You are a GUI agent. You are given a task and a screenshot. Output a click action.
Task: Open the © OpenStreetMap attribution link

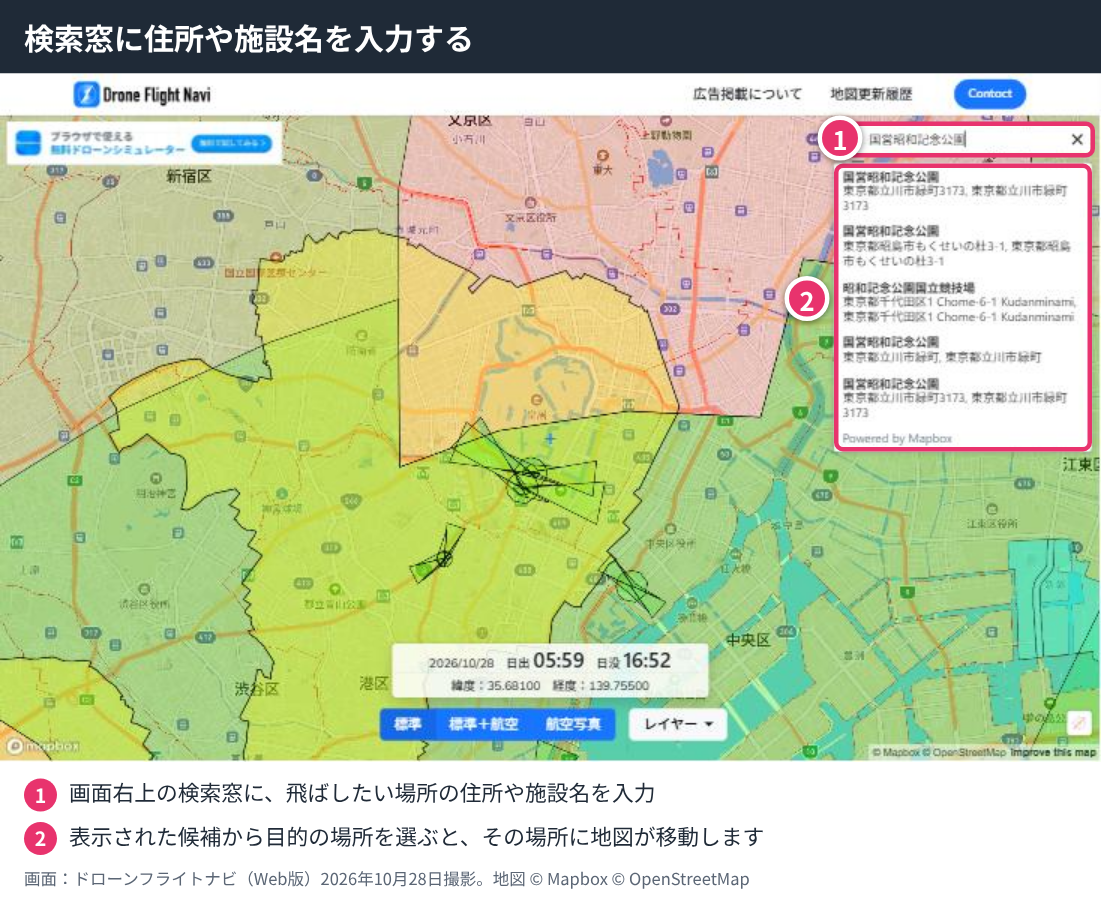point(964,752)
